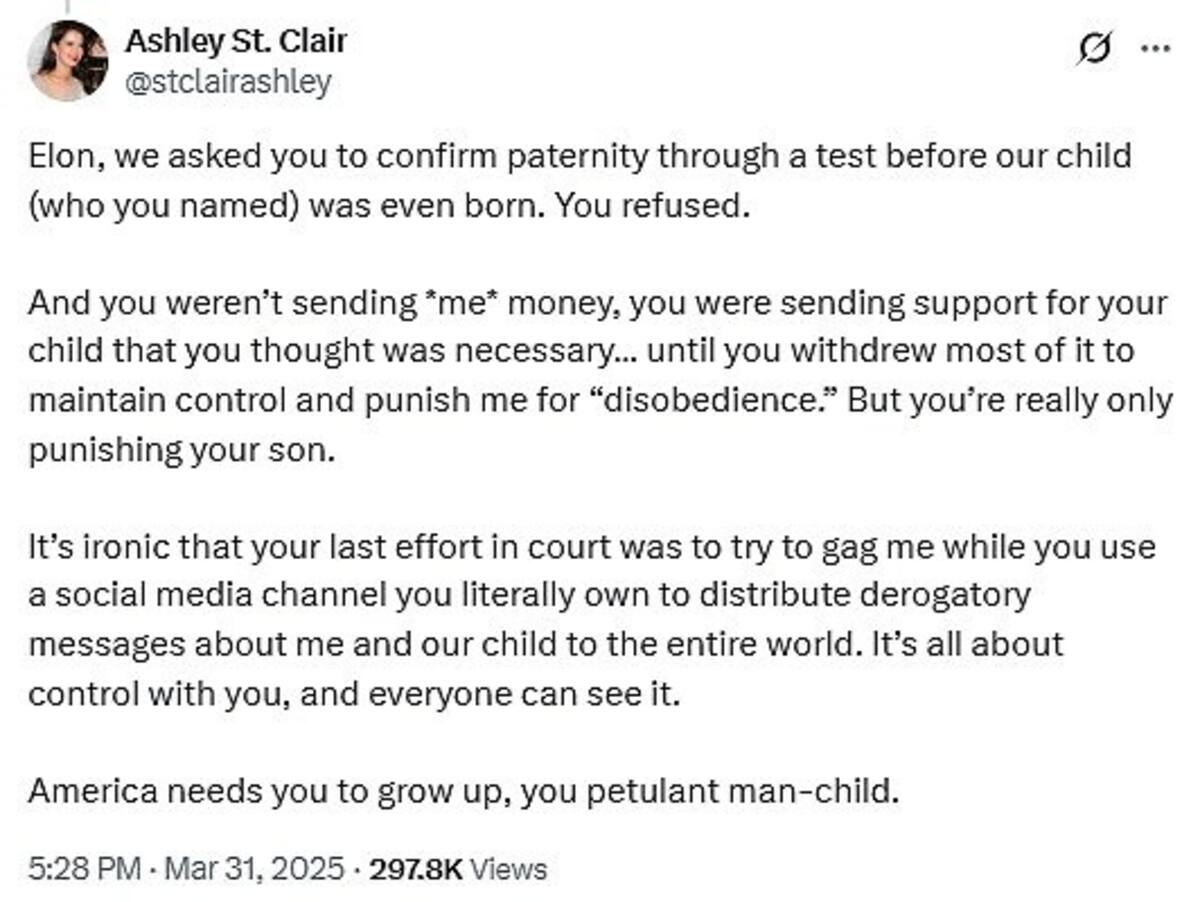Click the 5:28 PM time label
The width and height of the screenshot is (1200, 902).
(83, 869)
